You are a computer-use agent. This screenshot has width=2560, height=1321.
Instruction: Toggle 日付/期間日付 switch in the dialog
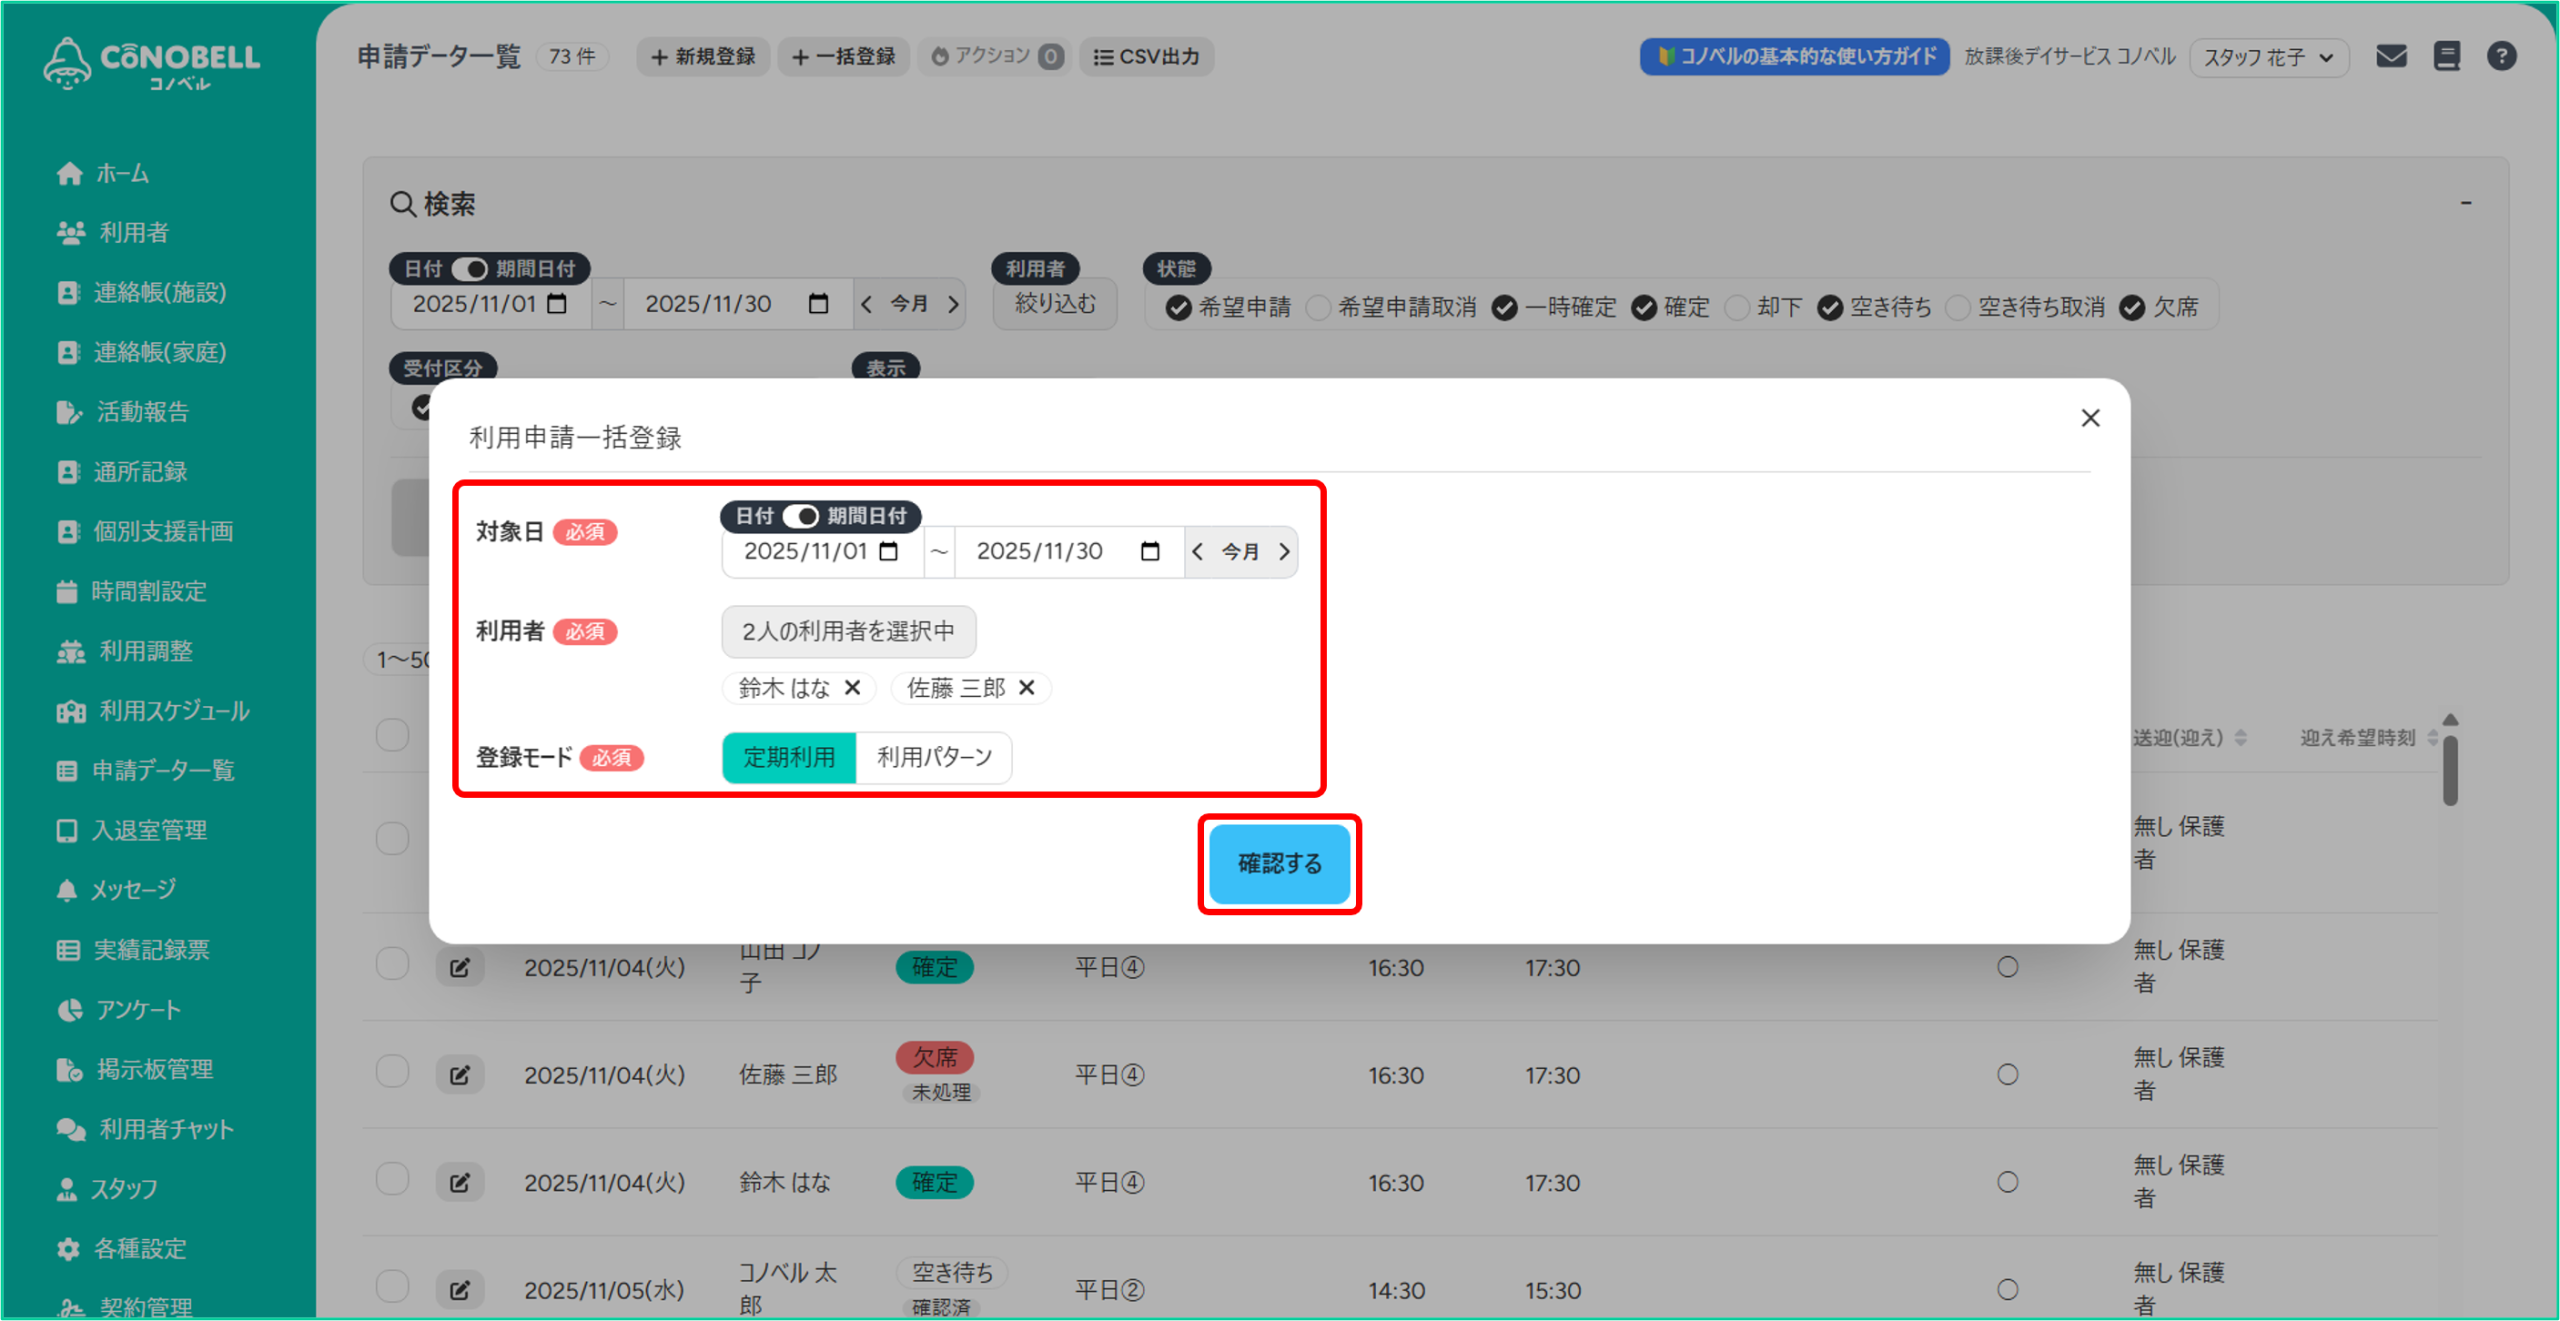[801, 516]
